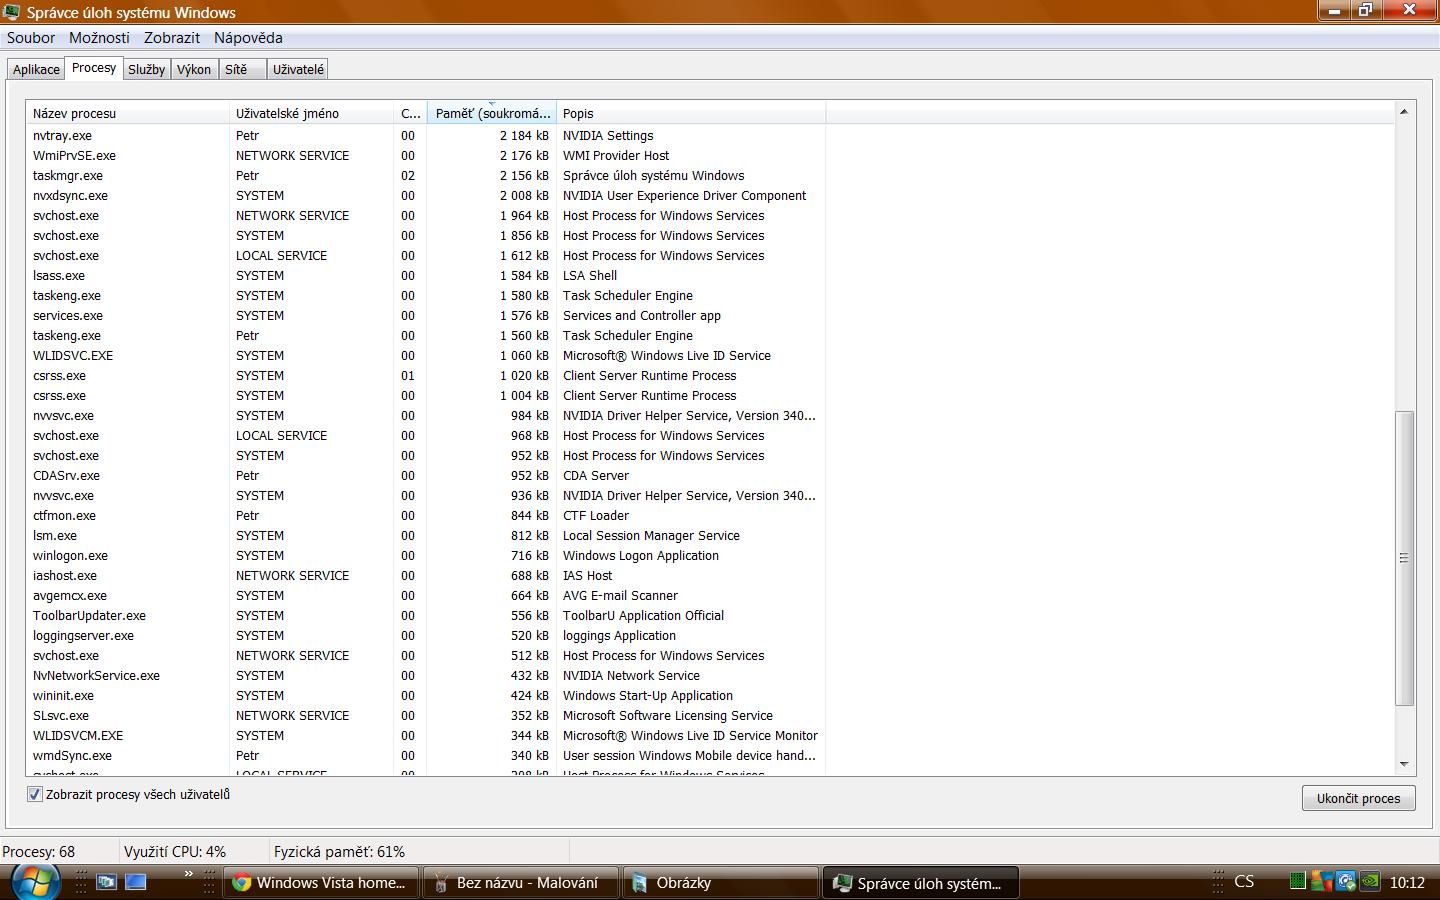Click the scroll down arrow of process list
Screen dimensions: 1440x900
1404,764
